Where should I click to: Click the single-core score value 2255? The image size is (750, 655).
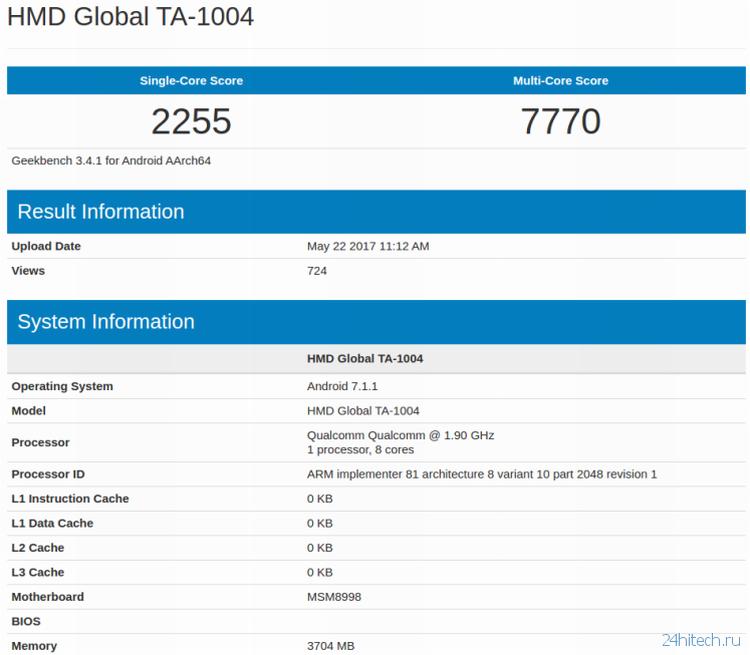point(191,121)
